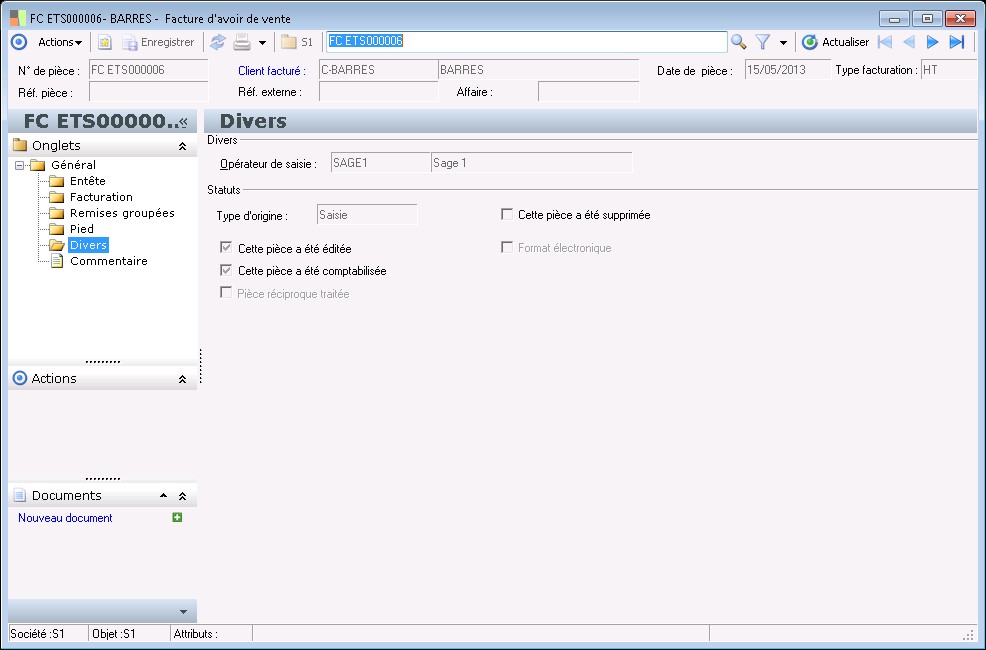Open the Remises groupées tree item
Screen dimensions: 986x650
pos(122,213)
